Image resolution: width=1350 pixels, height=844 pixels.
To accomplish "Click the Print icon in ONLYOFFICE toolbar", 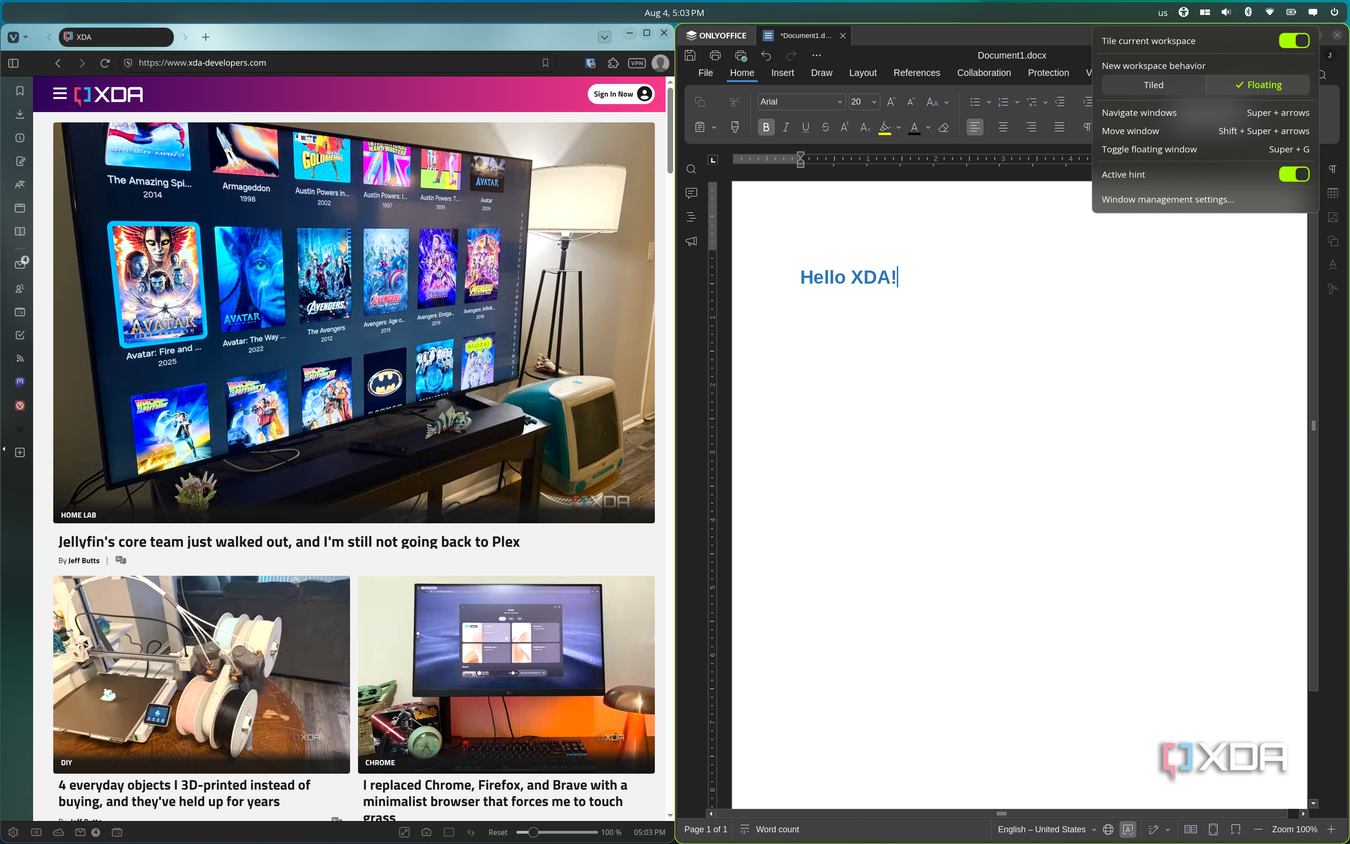I will point(715,56).
